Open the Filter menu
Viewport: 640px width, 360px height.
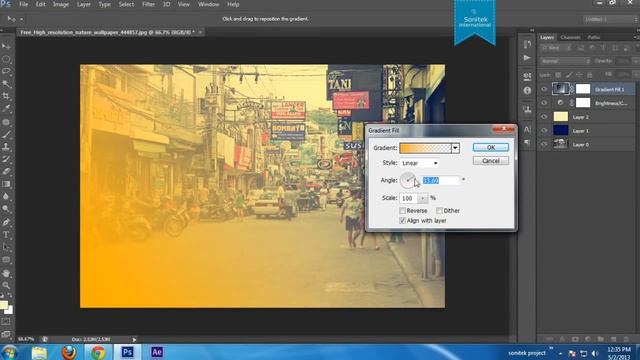(148, 4)
